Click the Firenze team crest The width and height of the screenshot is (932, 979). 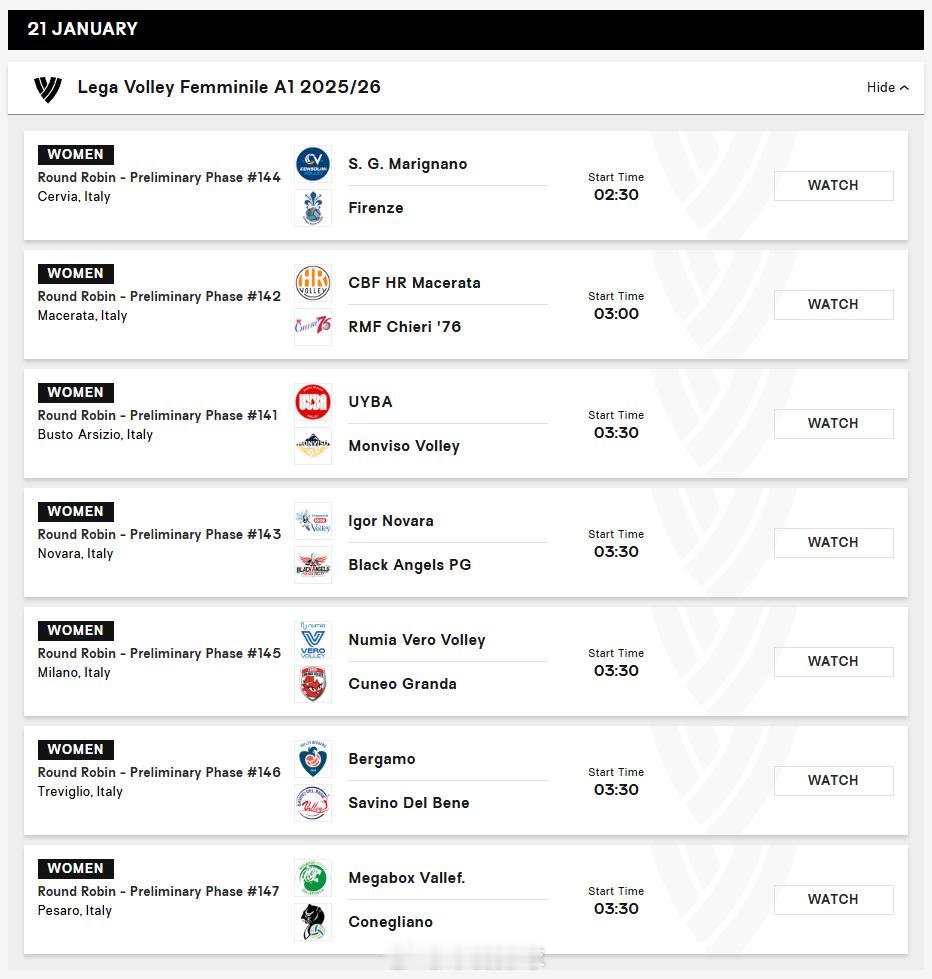coord(313,208)
